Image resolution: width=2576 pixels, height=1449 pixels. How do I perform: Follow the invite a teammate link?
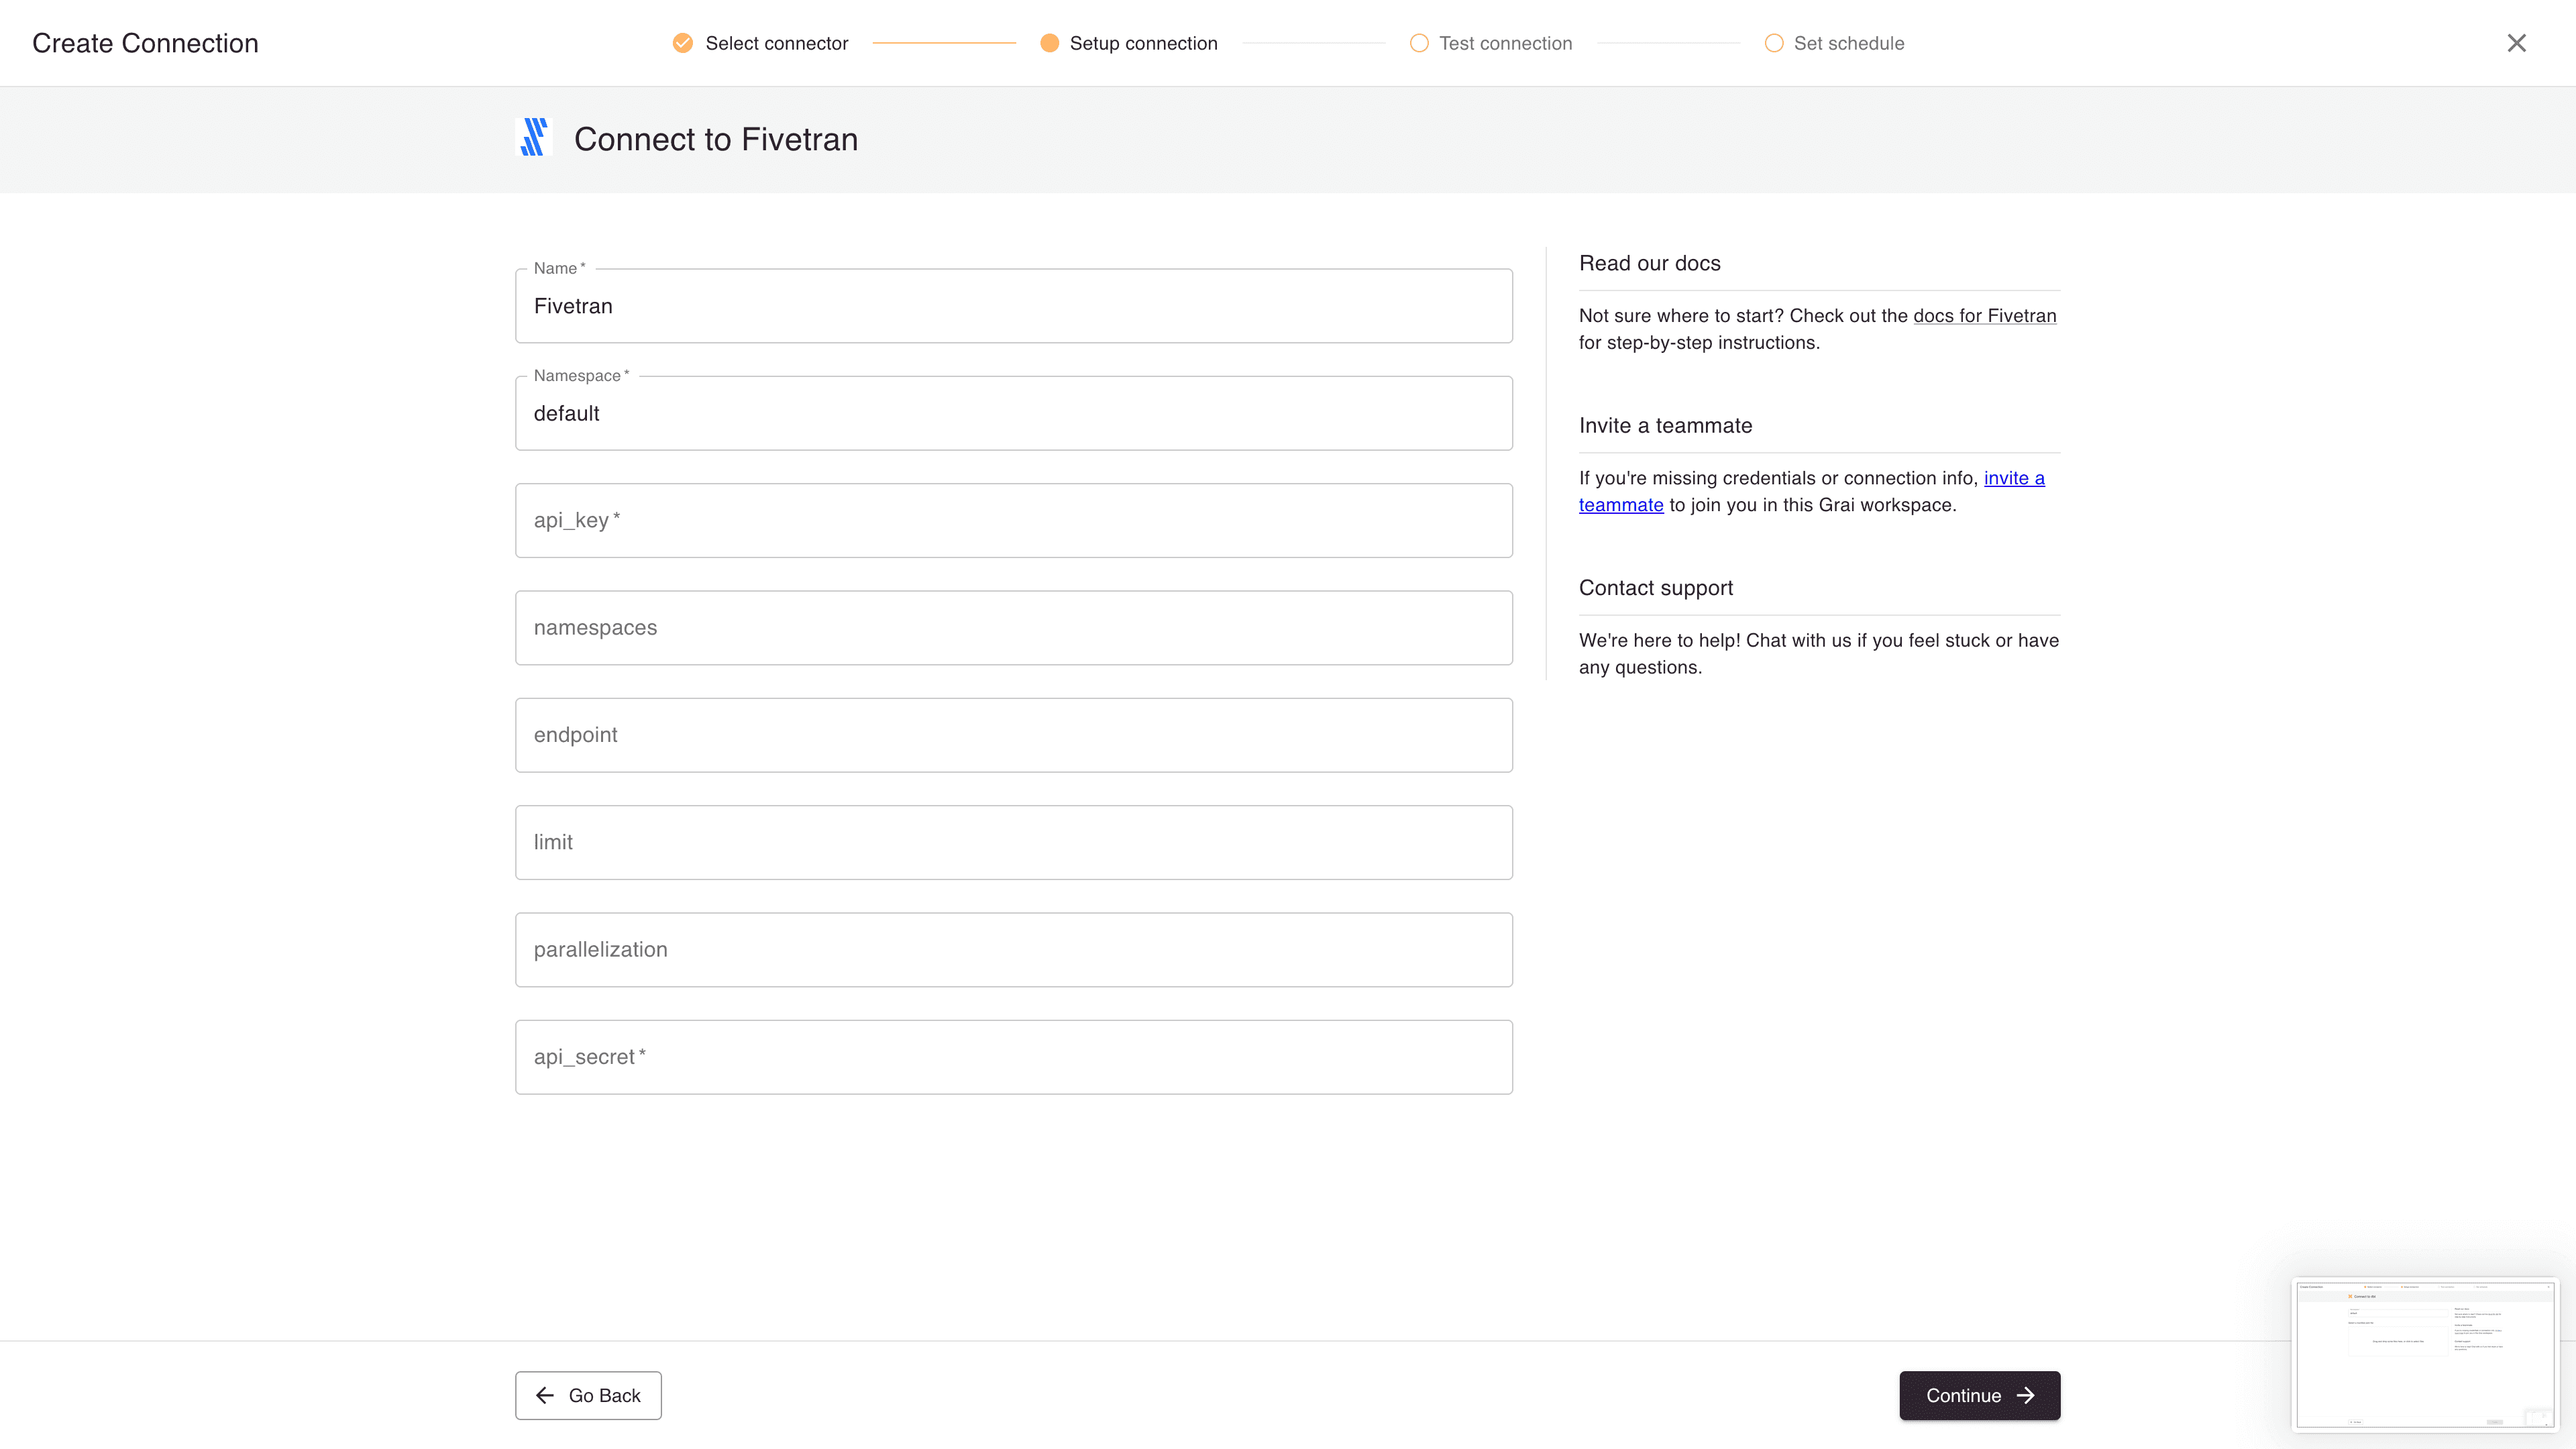click(x=2013, y=478)
